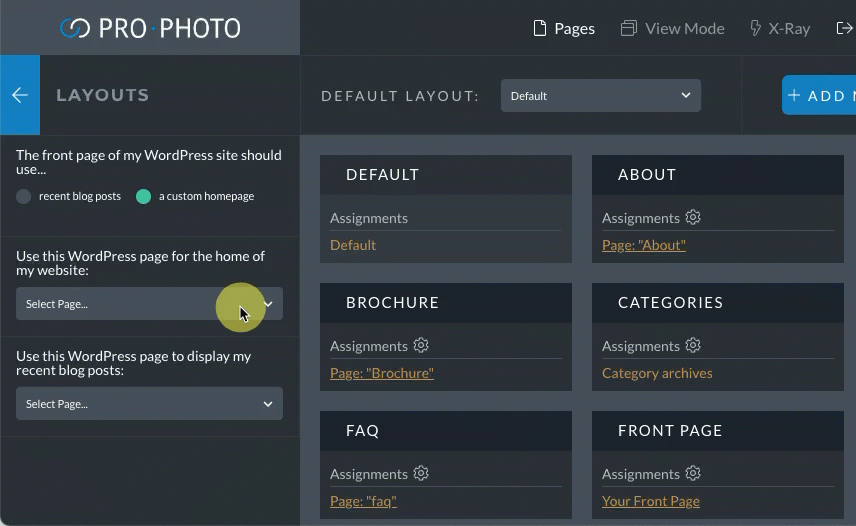
Task: Click the View Mode icon
Action: tap(629, 28)
